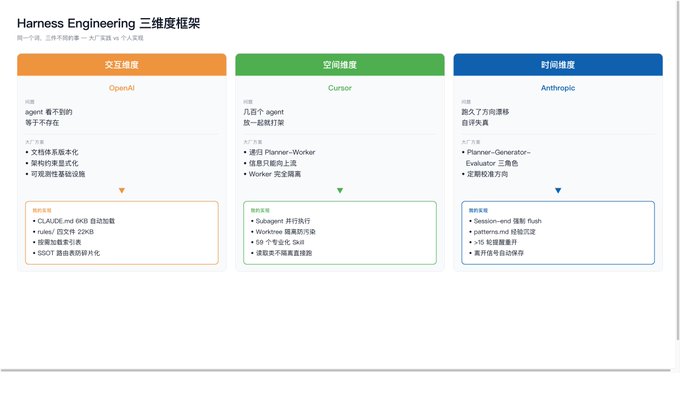Select the orange 交互维度 header
This screenshot has width=680, height=397.
tap(122, 65)
